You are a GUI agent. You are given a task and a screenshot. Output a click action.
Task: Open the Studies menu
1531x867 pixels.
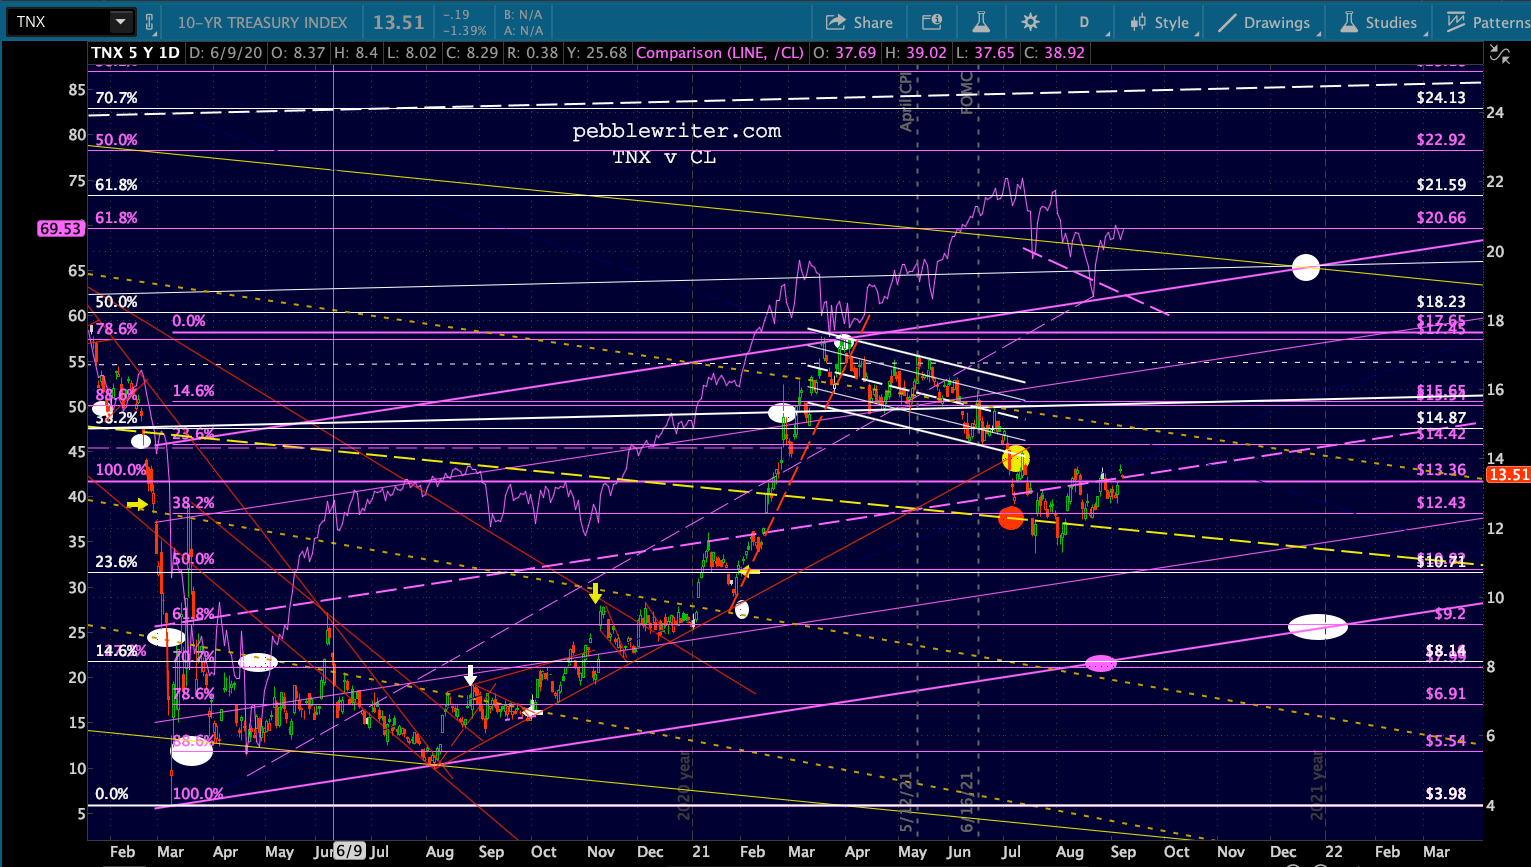tap(1379, 22)
